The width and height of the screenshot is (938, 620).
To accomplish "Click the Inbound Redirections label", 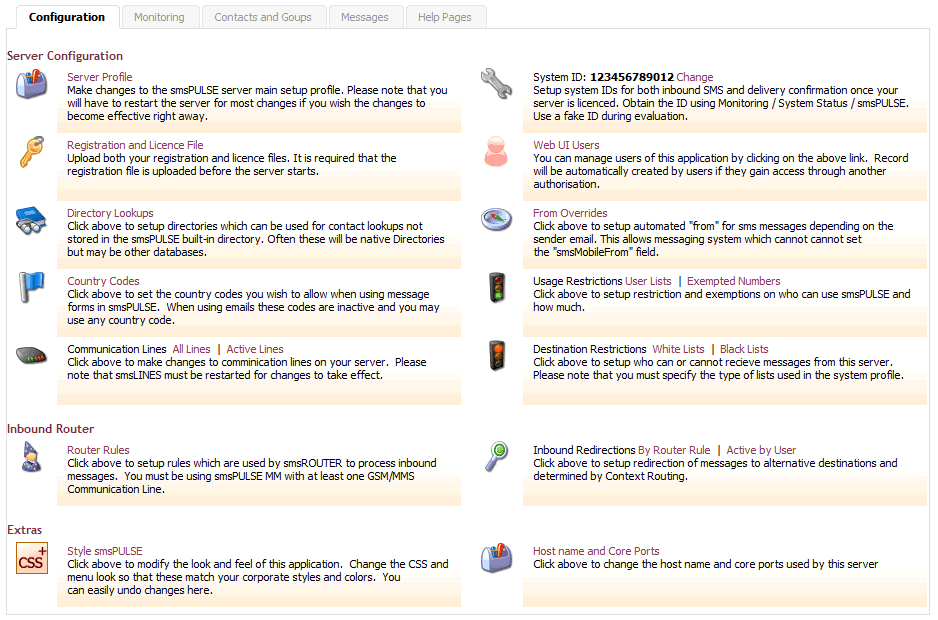I will point(584,451).
